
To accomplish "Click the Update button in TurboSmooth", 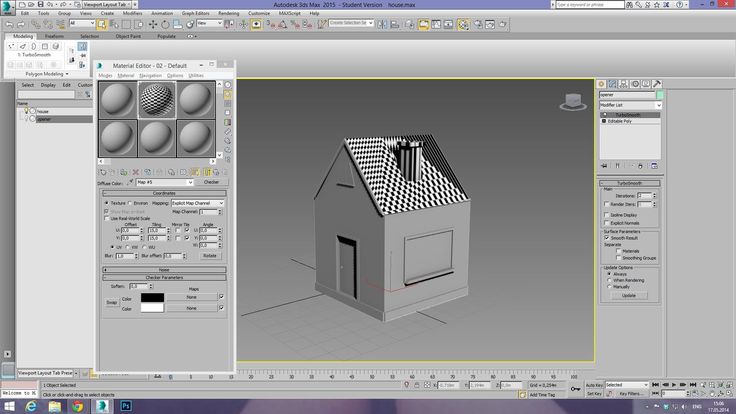I will pos(628,295).
